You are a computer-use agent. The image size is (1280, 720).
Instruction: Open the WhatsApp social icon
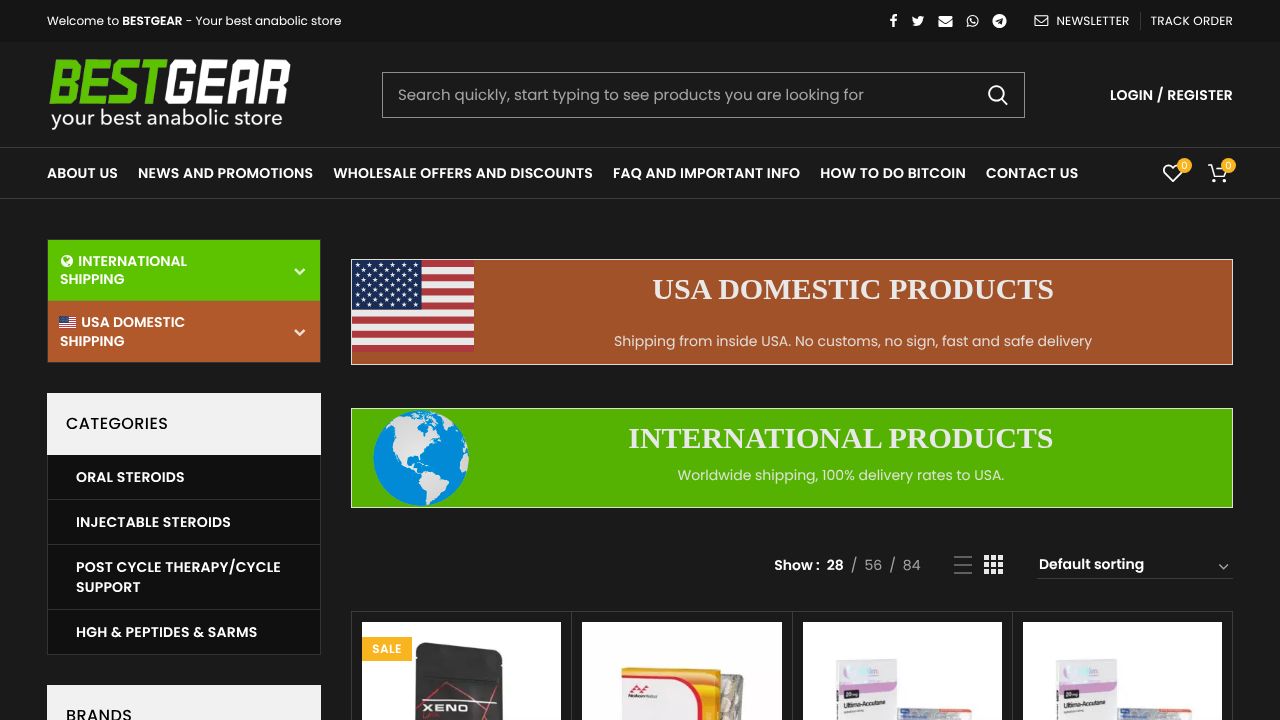tap(972, 21)
